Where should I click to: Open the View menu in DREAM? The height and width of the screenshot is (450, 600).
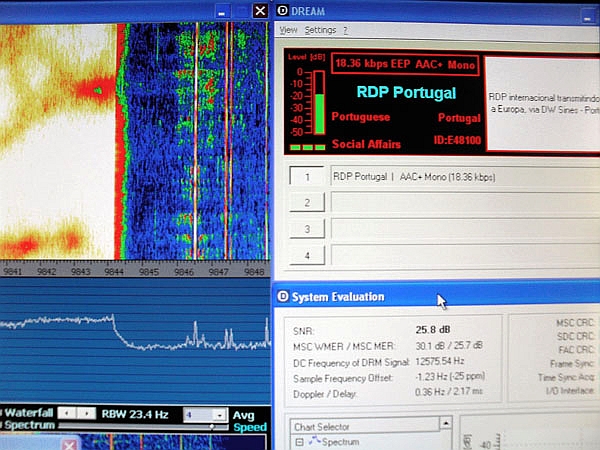pyautogui.click(x=288, y=30)
